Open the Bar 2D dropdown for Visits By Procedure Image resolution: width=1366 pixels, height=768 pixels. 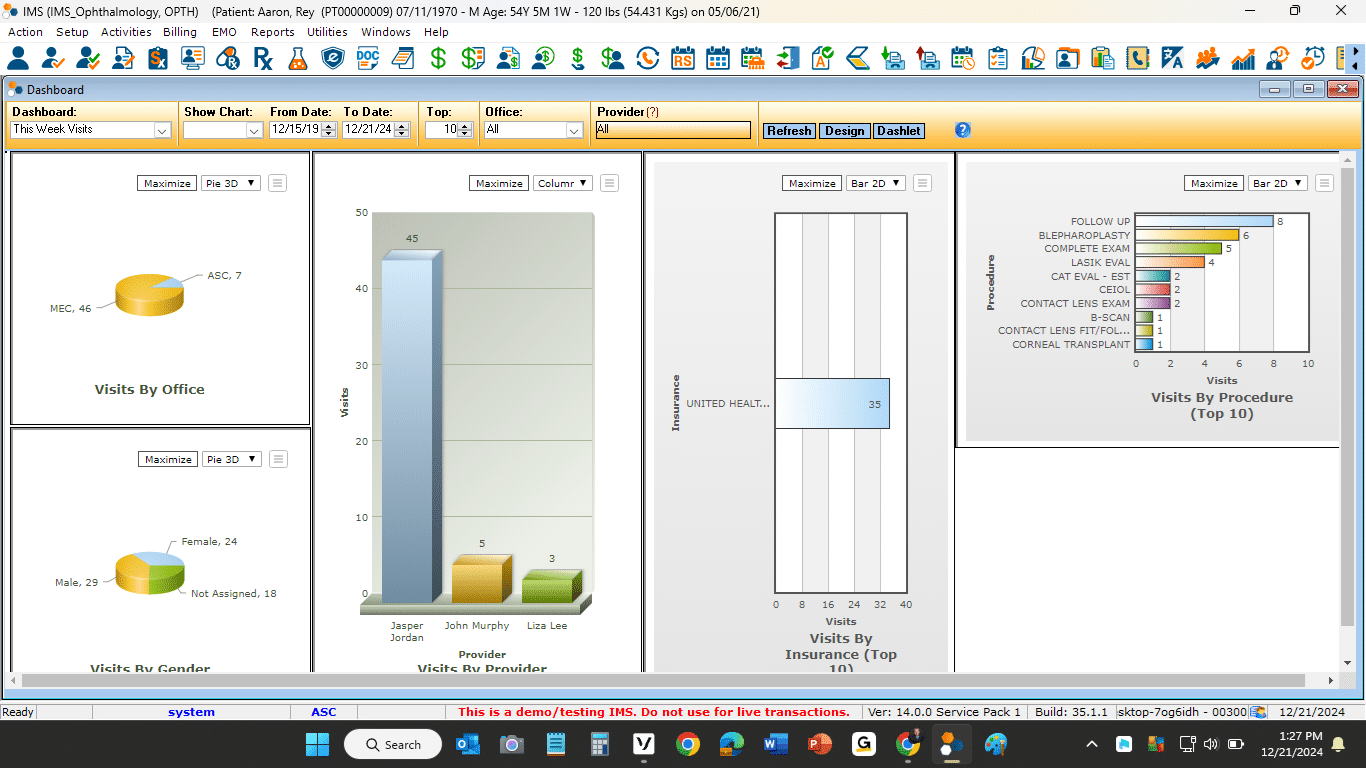1298,183
